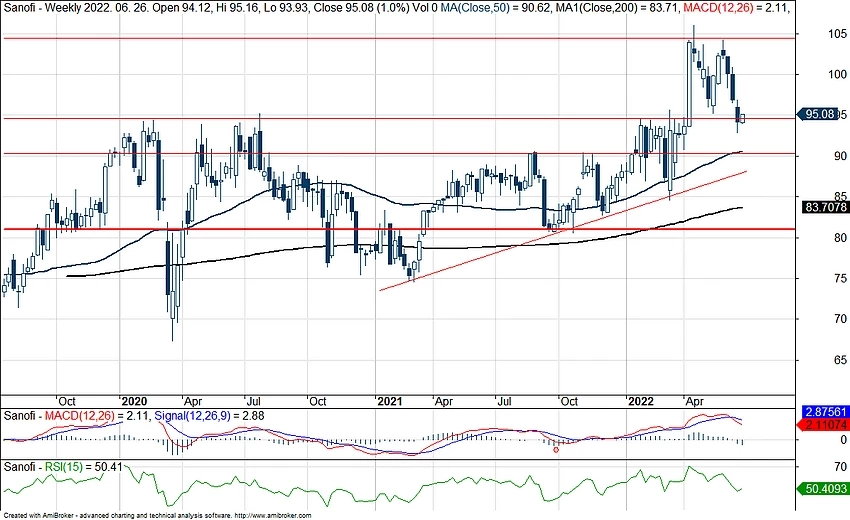This screenshot has height=520, width=850.
Task: Click the 80 price axis label
Action: (840, 237)
